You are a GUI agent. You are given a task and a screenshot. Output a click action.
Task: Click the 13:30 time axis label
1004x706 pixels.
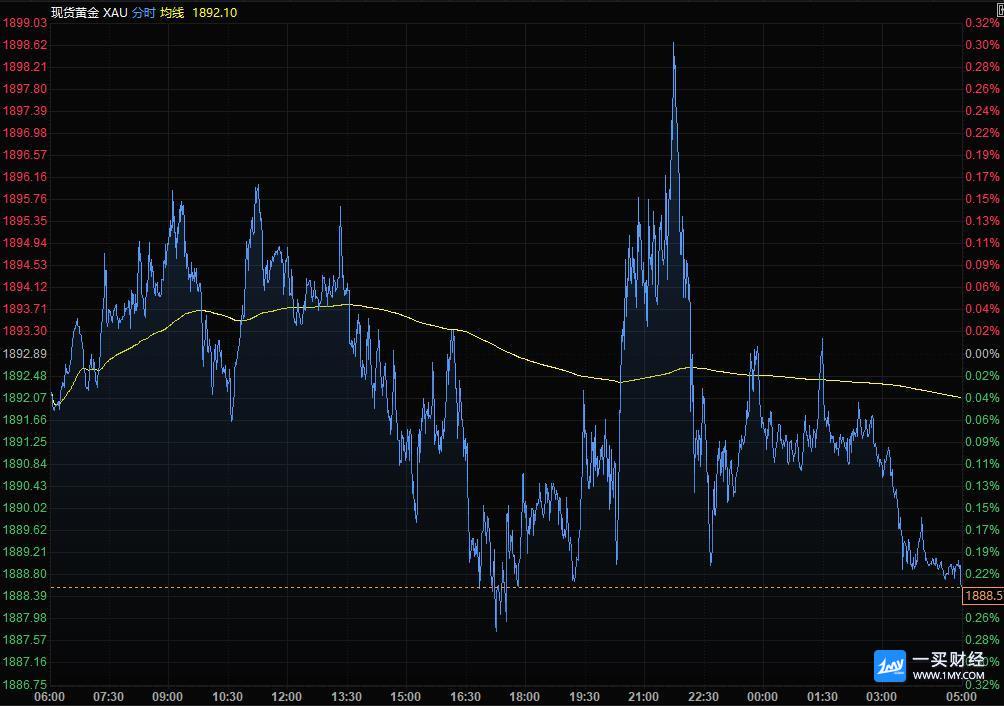[346, 696]
